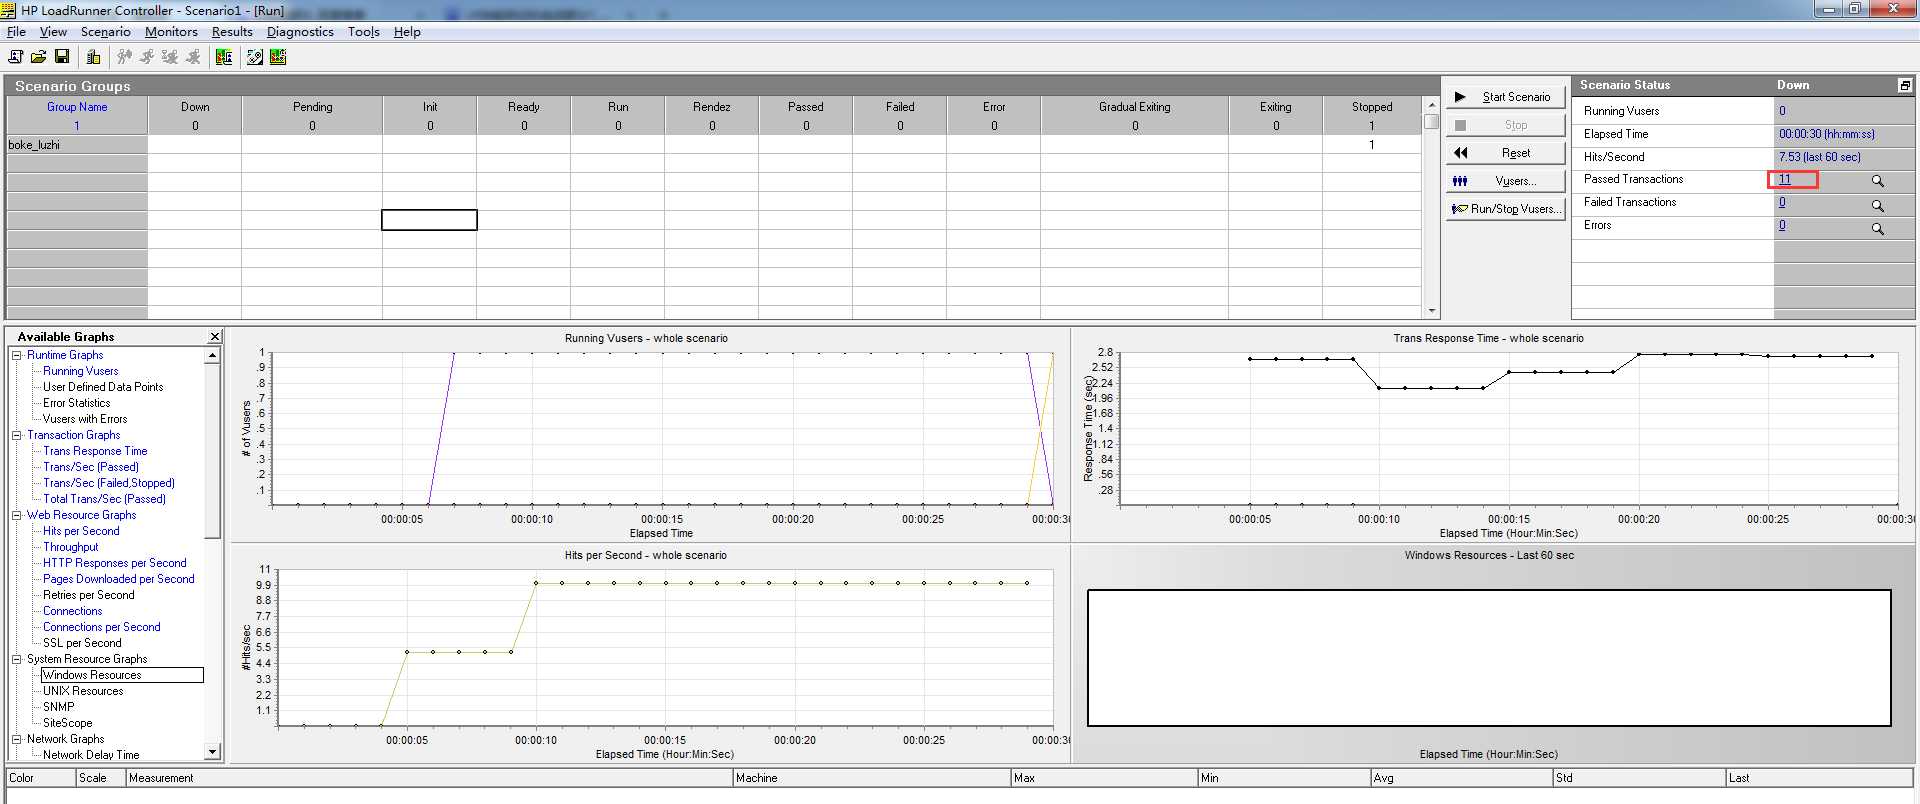
Task: Click the Reset button
Action: (x=1505, y=153)
